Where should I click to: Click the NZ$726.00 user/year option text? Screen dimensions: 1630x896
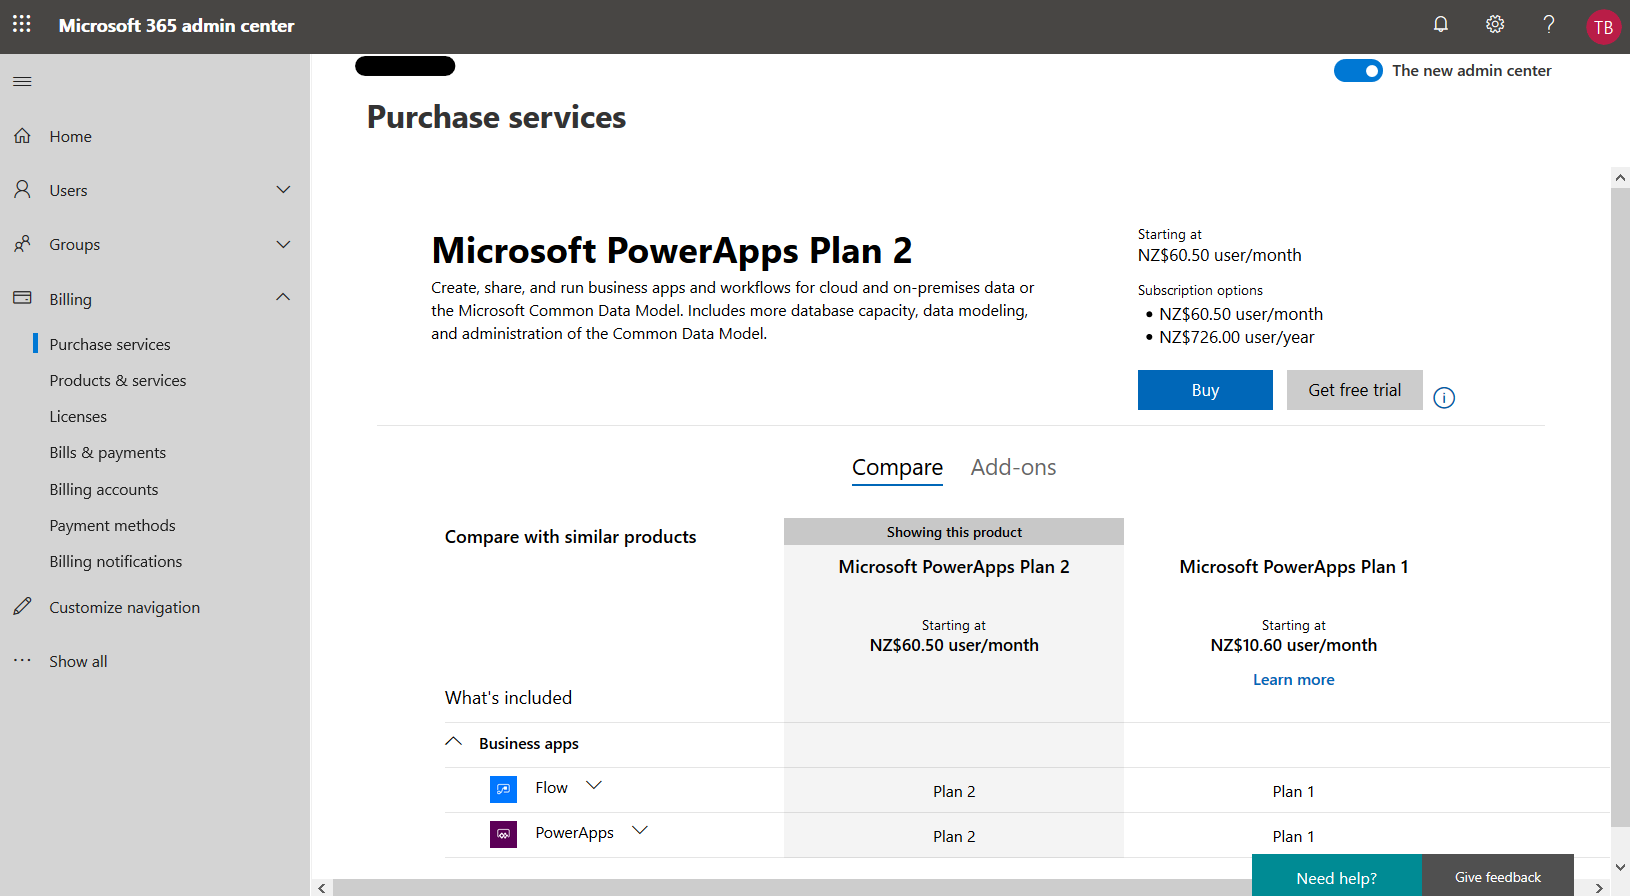(1236, 337)
